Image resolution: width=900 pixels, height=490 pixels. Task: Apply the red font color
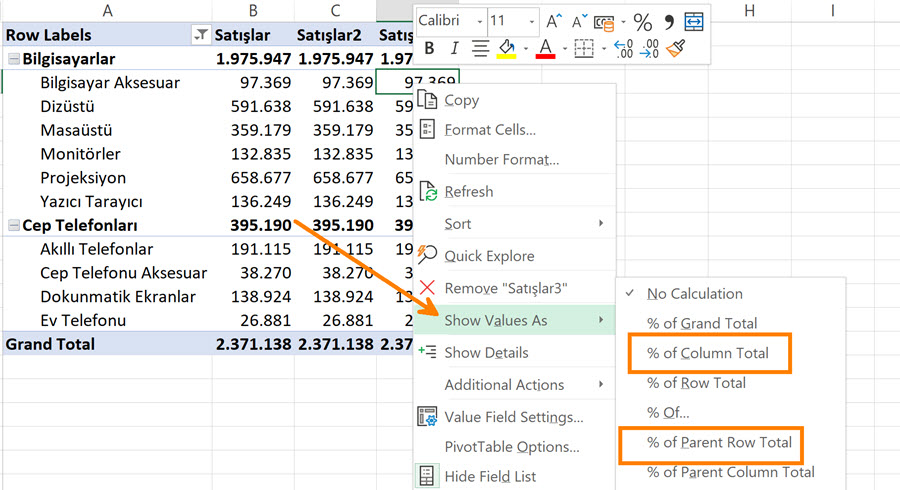[545, 48]
